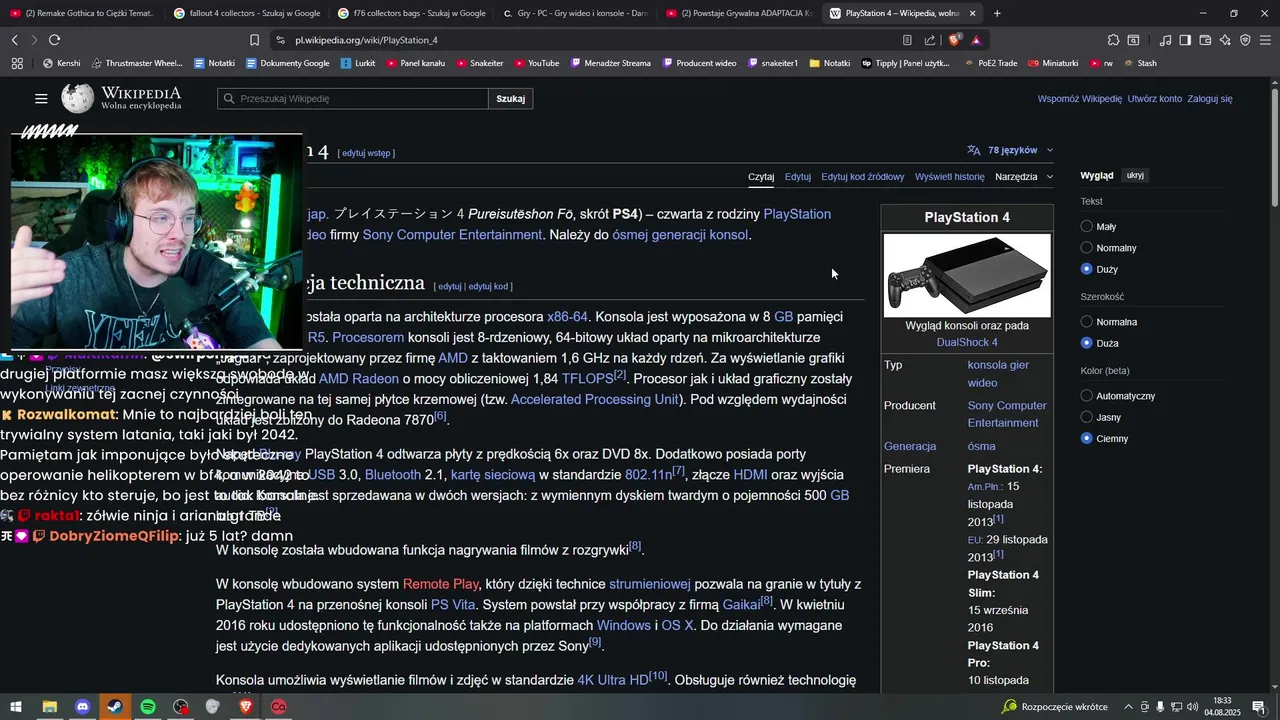Follow the Zaloguj się link

(1210, 99)
